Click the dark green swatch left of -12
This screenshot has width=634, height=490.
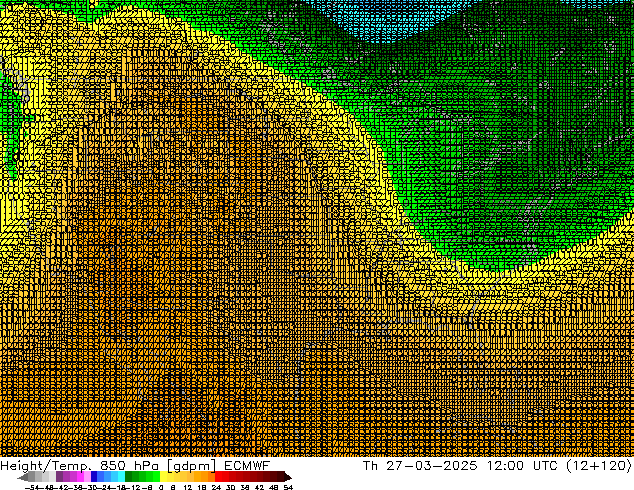[129, 476]
